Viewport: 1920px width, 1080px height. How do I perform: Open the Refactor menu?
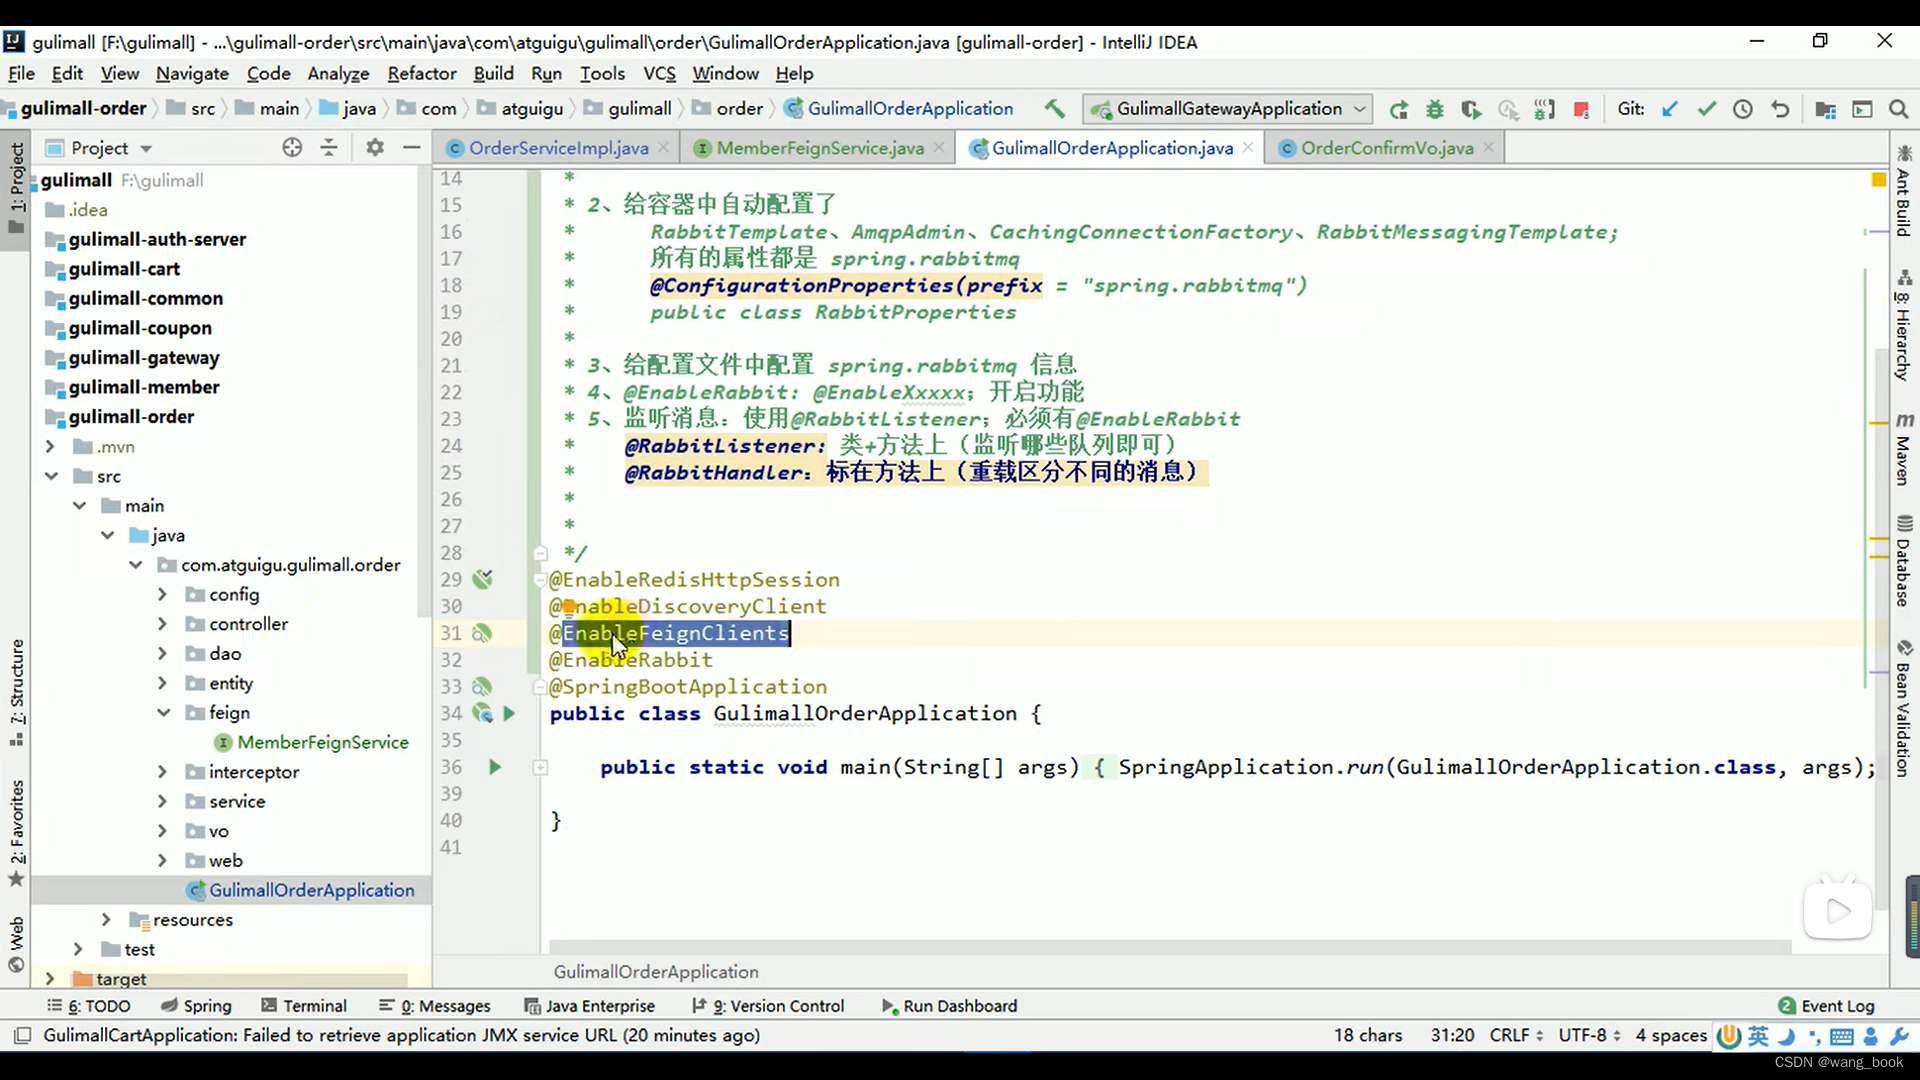(421, 73)
